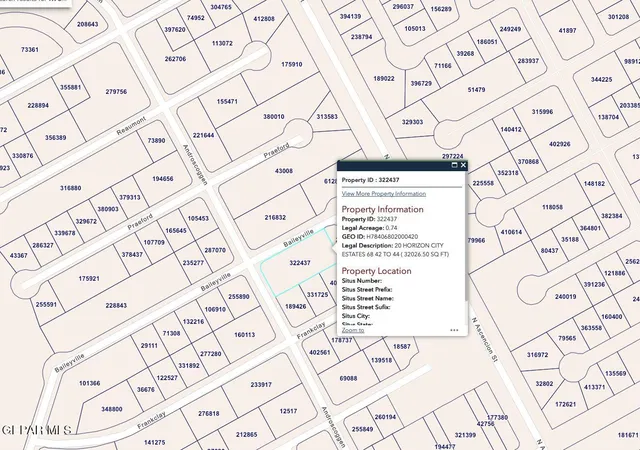
Task: Open View More Property Information link
Action: click(x=384, y=194)
